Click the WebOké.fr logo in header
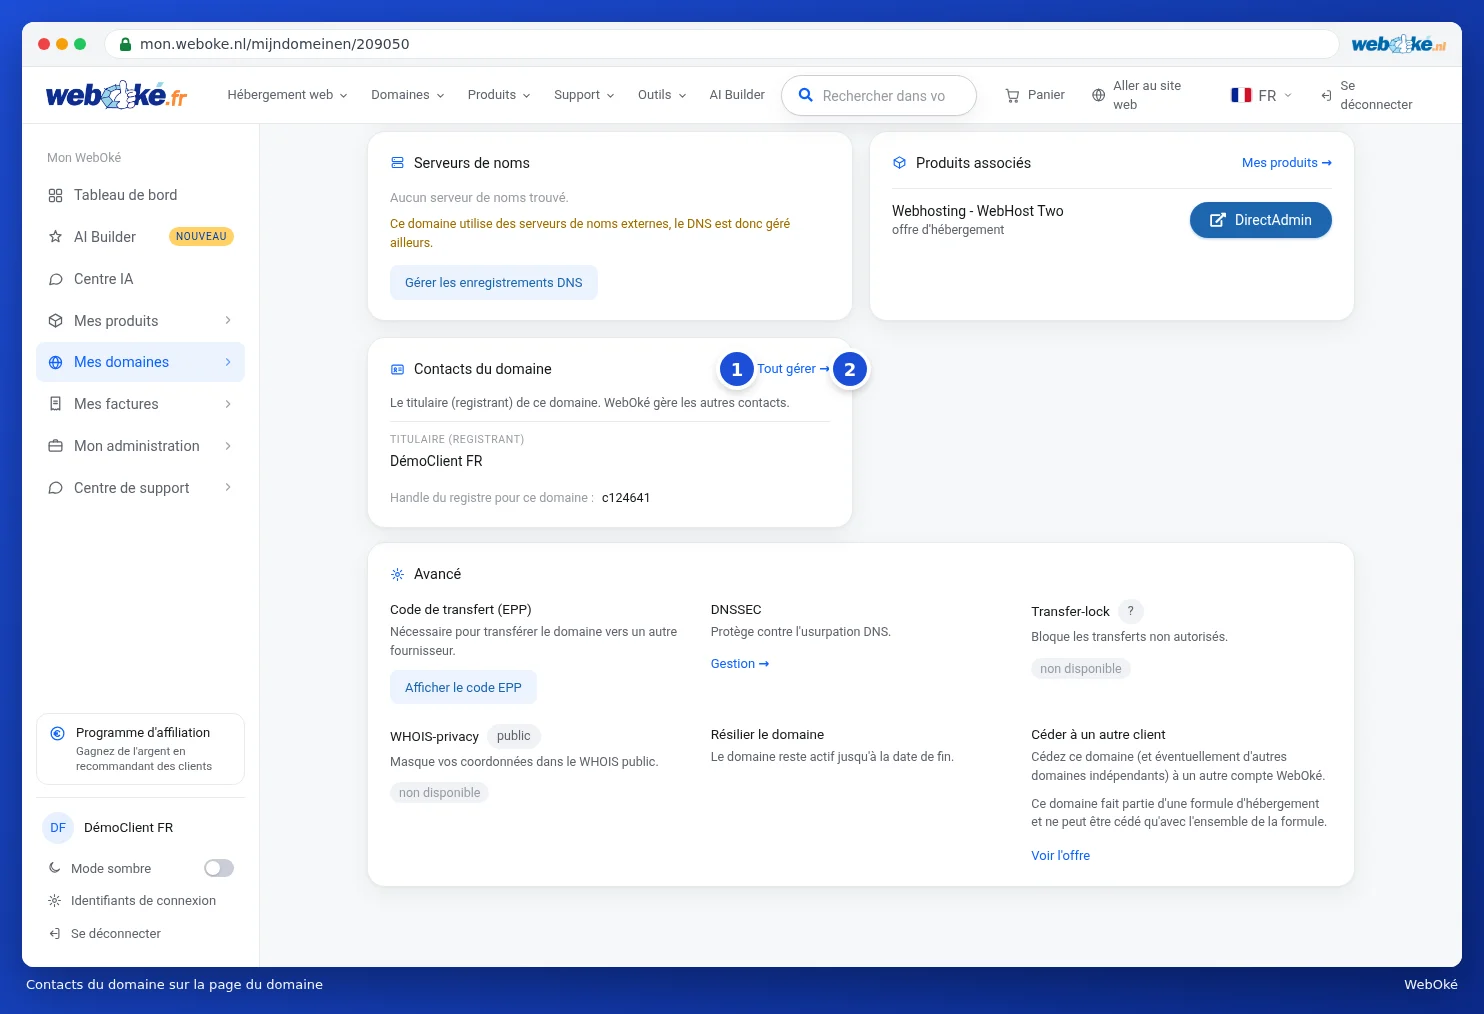This screenshot has width=1484, height=1014. click(x=116, y=95)
